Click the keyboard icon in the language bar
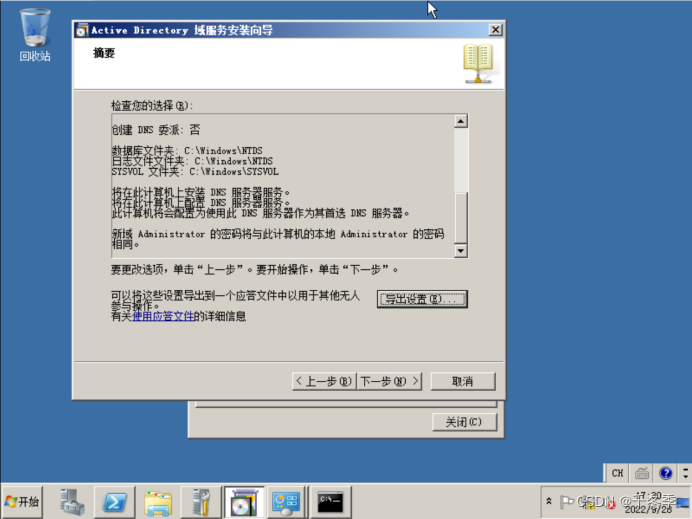The height and width of the screenshot is (519, 692). [642, 474]
